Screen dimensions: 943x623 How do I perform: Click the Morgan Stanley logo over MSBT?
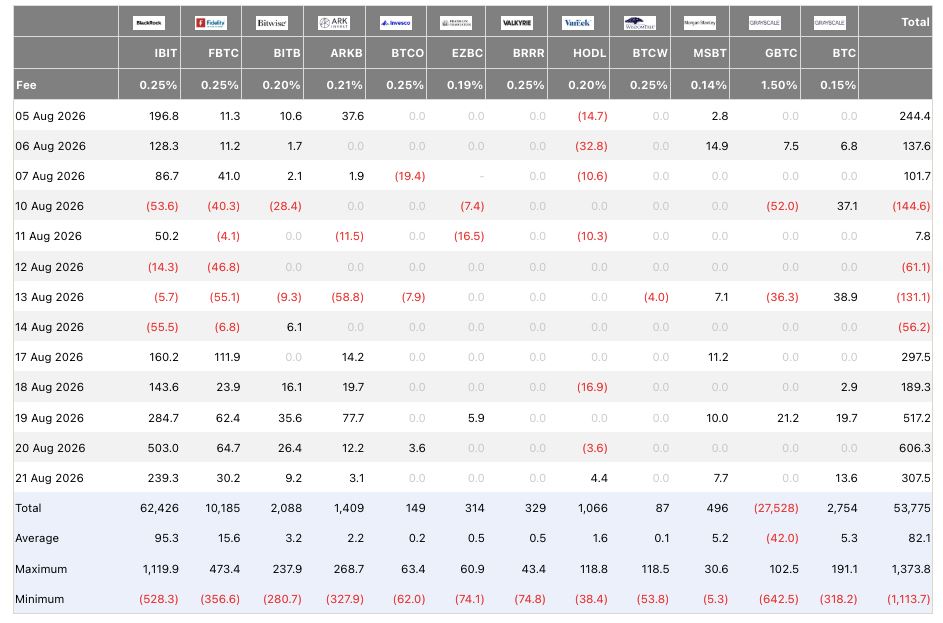(699, 23)
